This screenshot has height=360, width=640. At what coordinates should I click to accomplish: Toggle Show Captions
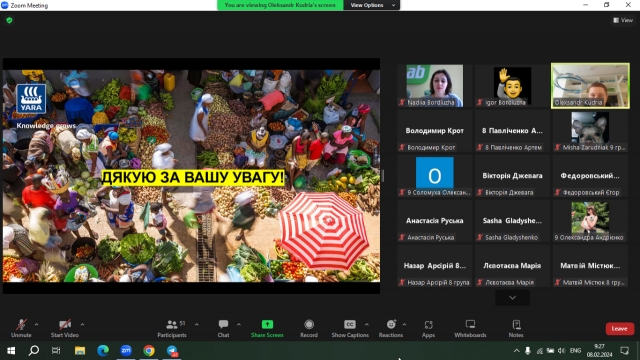click(x=350, y=328)
